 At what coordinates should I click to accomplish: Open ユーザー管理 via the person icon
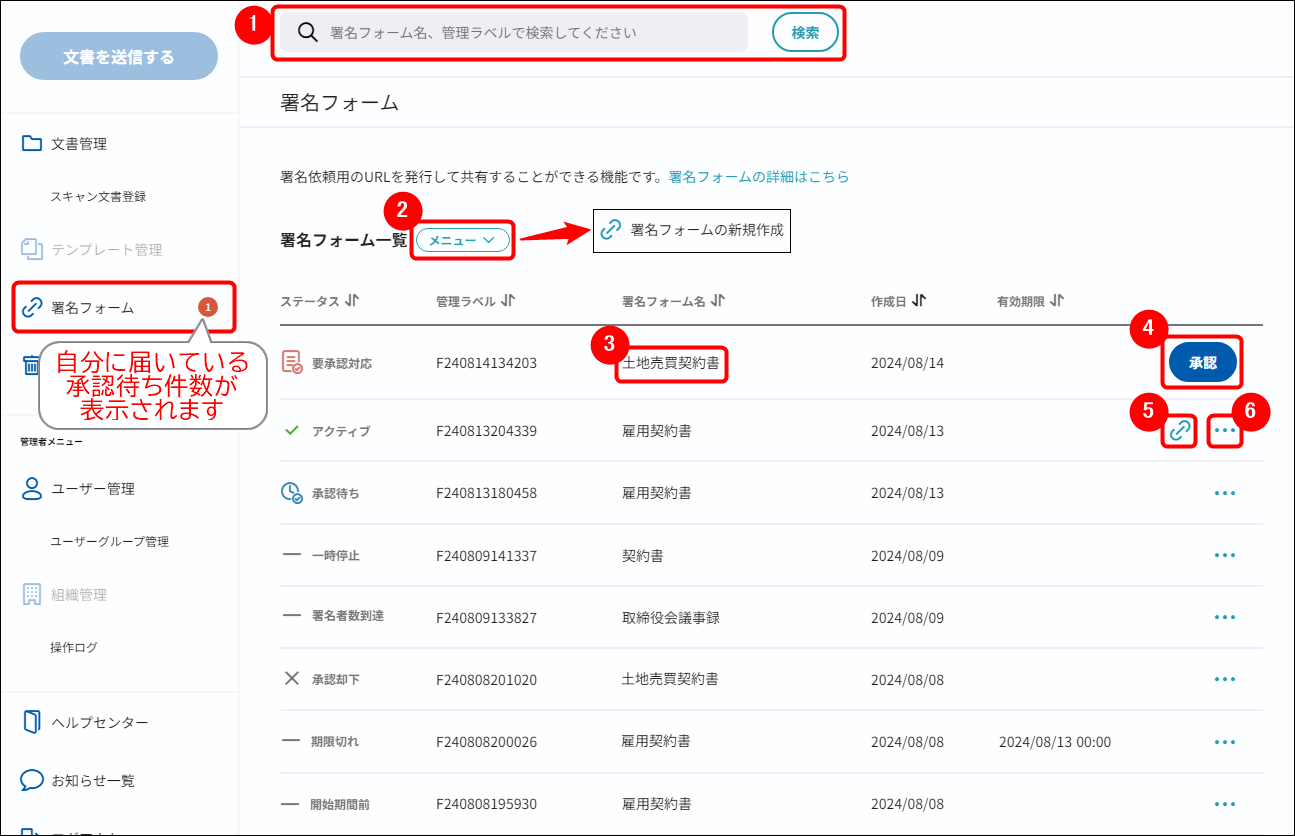[x=31, y=488]
